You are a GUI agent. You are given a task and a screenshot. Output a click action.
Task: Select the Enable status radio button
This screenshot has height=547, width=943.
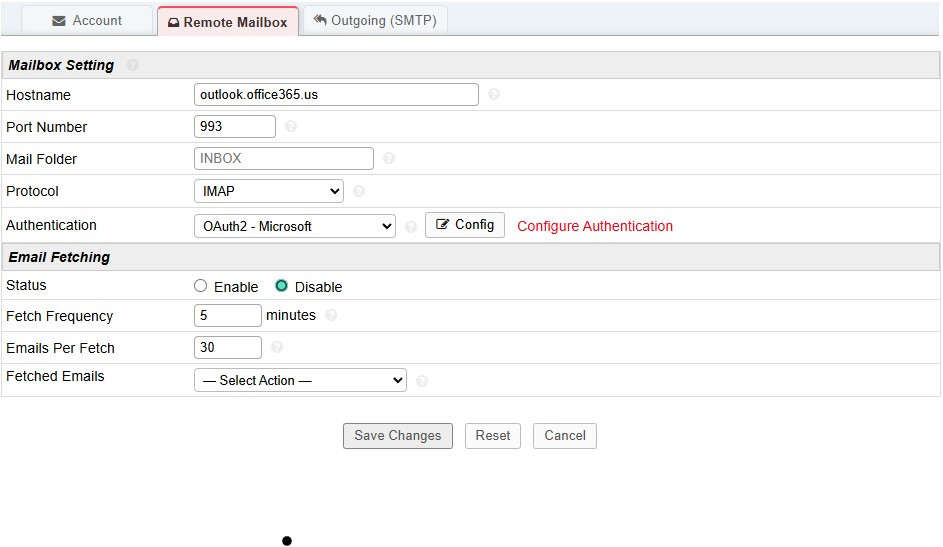point(201,286)
